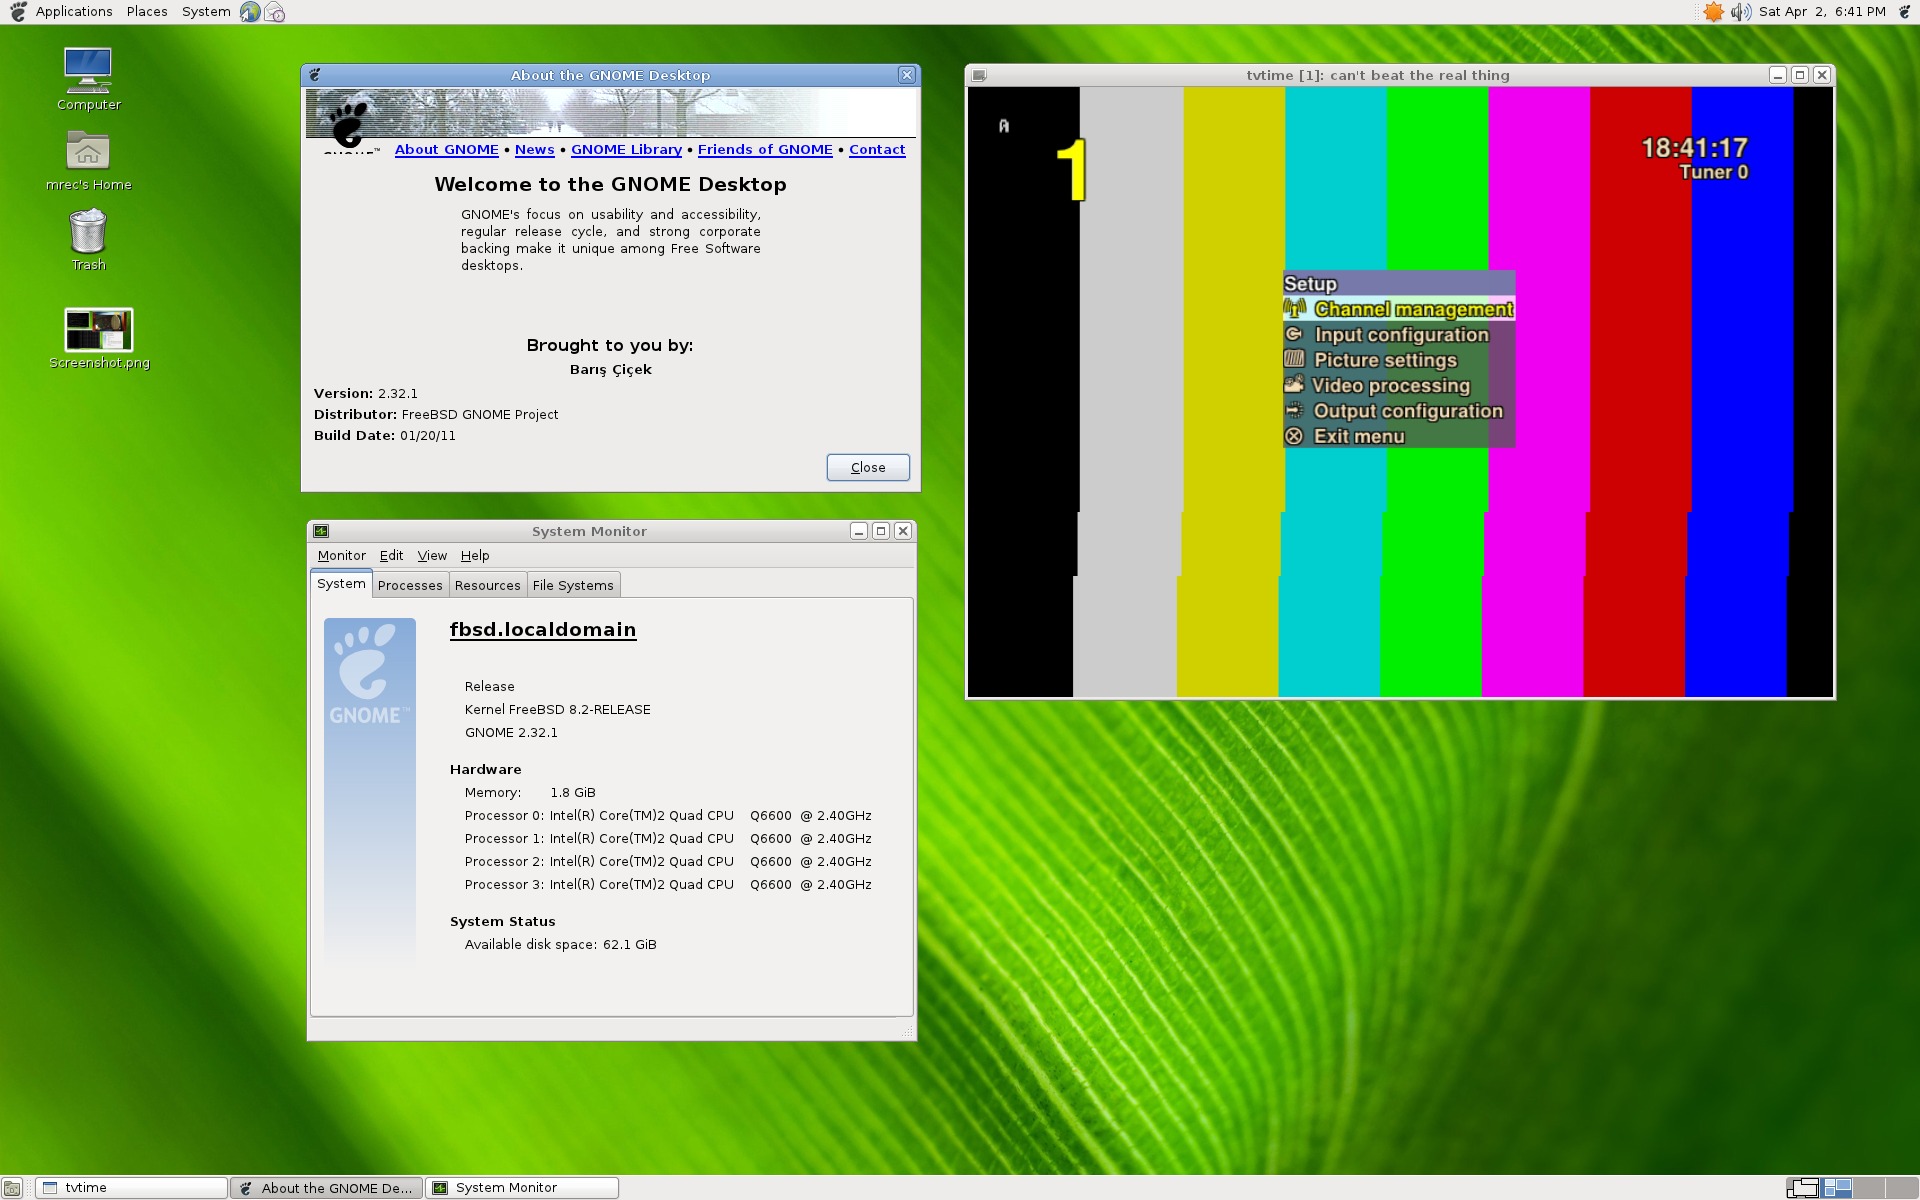
Task: Switch to the Resources tab
Action: (487, 585)
